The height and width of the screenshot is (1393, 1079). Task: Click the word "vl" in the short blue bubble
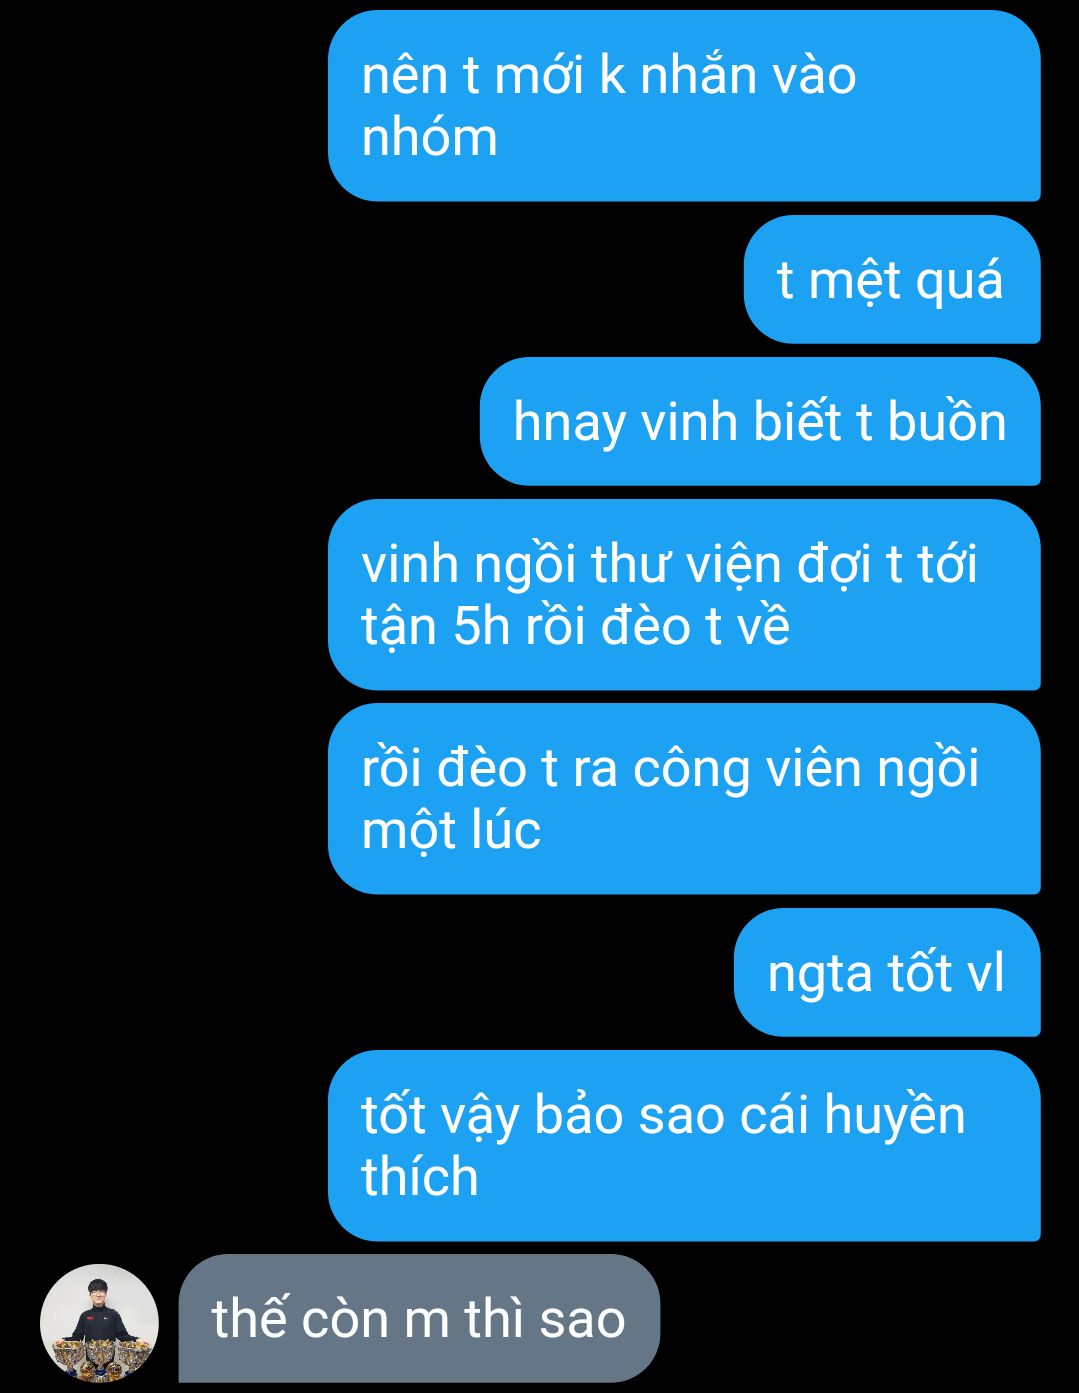[x=986, y=973]
